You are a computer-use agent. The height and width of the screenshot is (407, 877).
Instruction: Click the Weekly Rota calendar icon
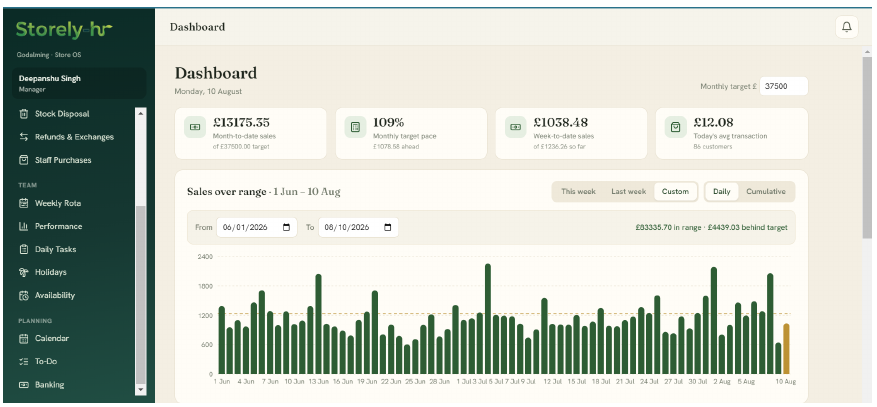pos(23,204)
